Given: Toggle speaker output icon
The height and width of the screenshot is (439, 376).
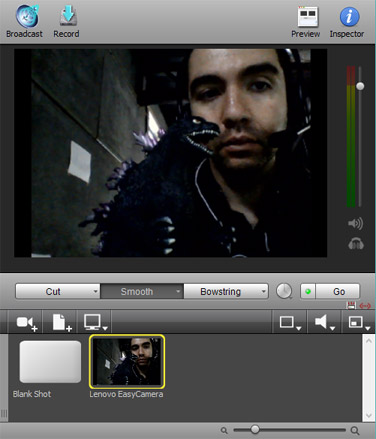Looking at the screenshot, I should (355, 223).
